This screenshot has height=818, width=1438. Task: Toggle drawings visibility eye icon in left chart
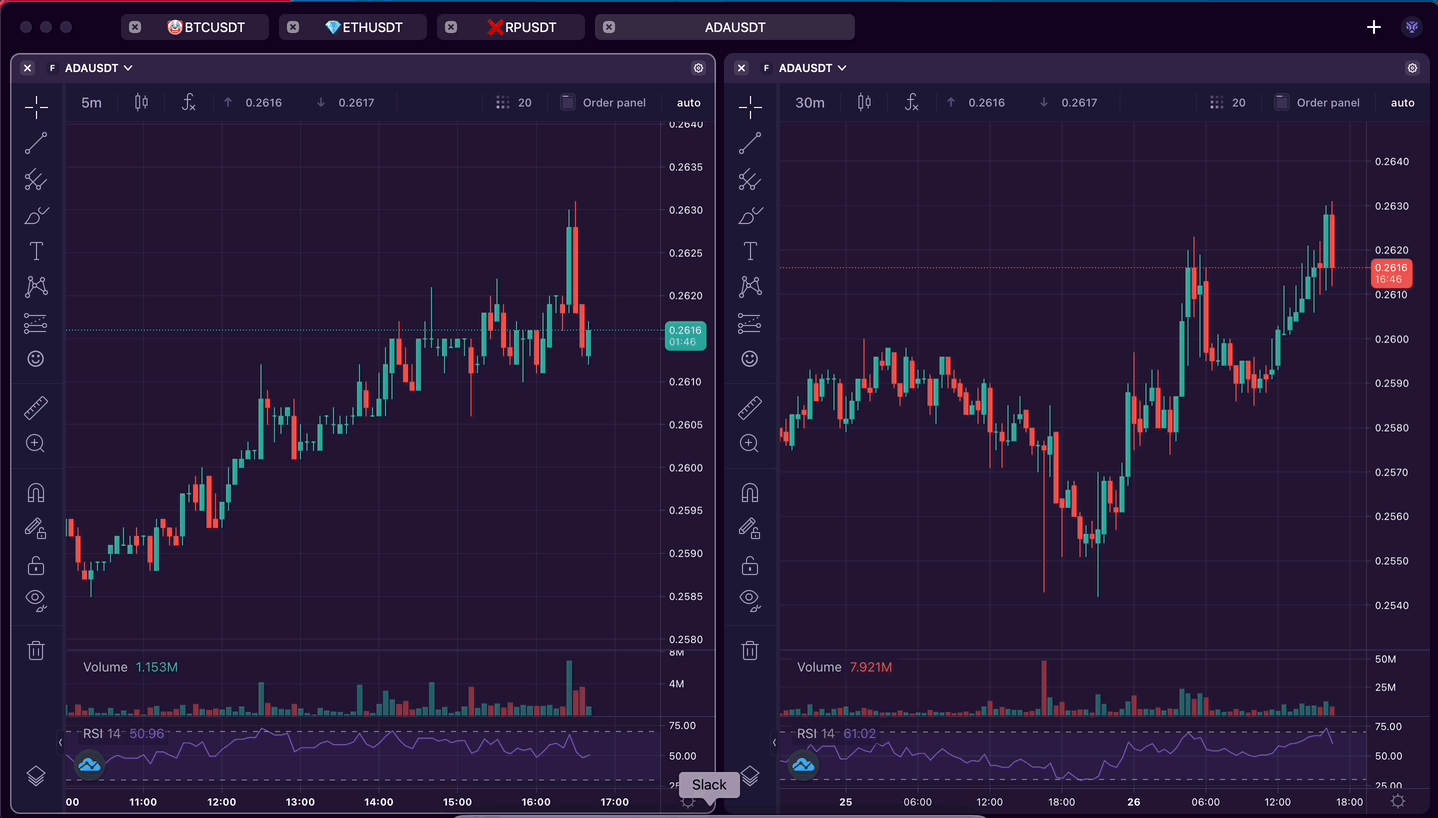pyautogui.click(x=36, y=600)
